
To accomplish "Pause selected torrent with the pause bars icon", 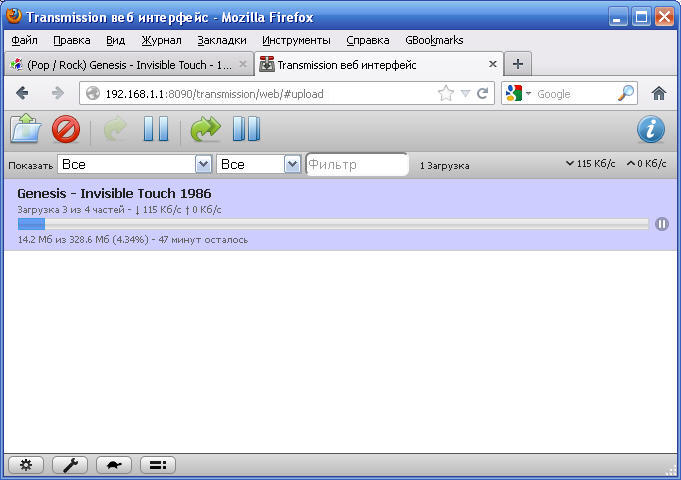I will click(156, 129).
